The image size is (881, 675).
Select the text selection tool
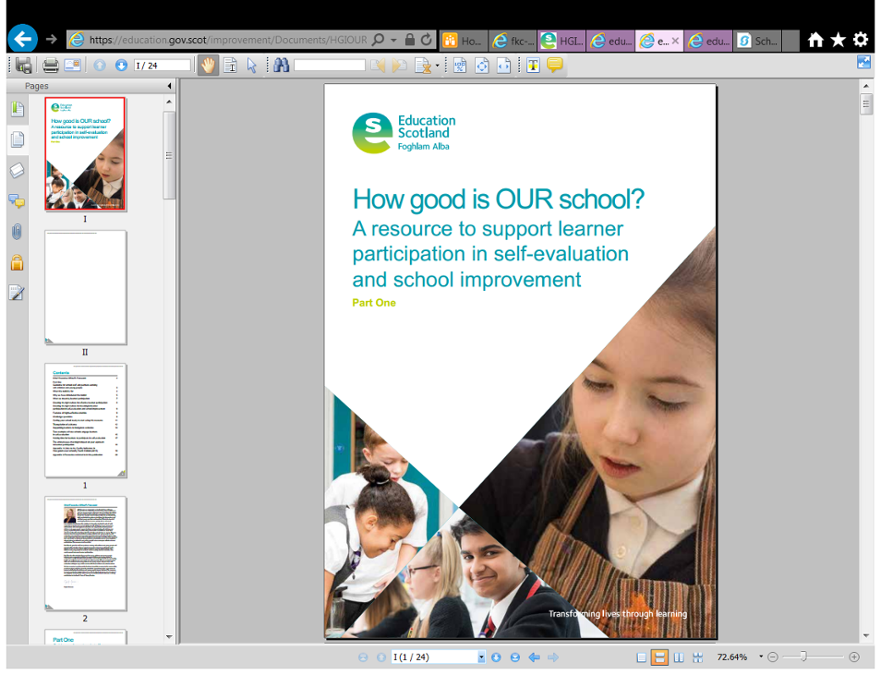(230, 66)
